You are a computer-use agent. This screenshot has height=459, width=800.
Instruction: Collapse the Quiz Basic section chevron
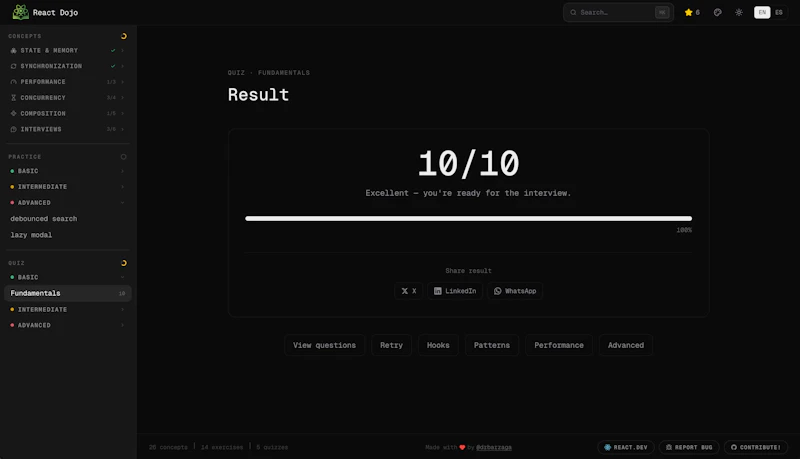(x=122, y=277)
